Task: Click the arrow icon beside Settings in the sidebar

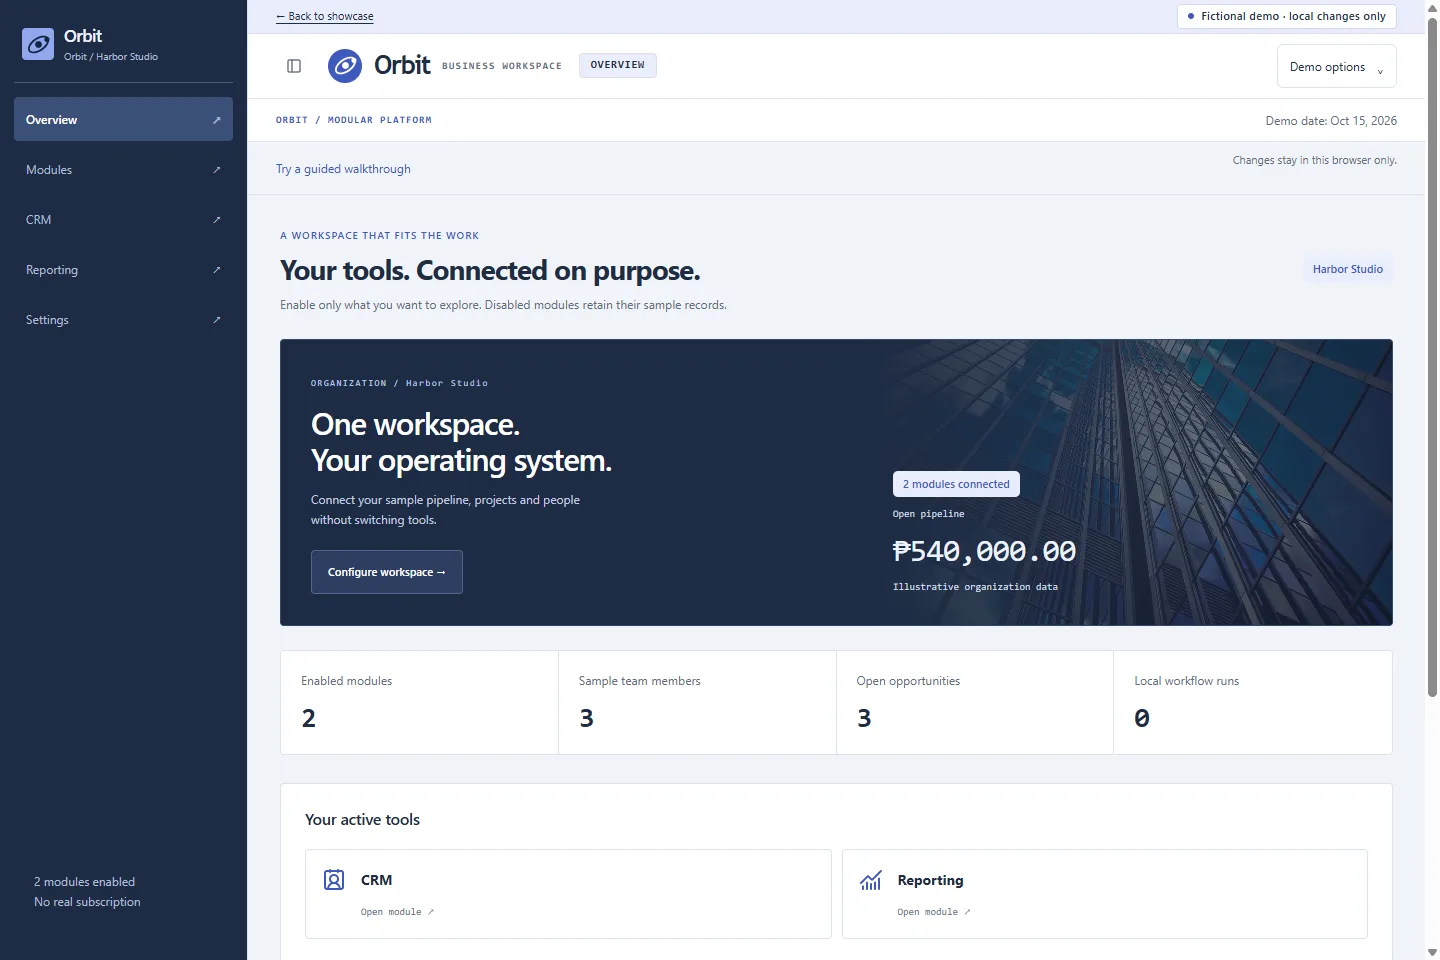Action: (x=217, y=320)
